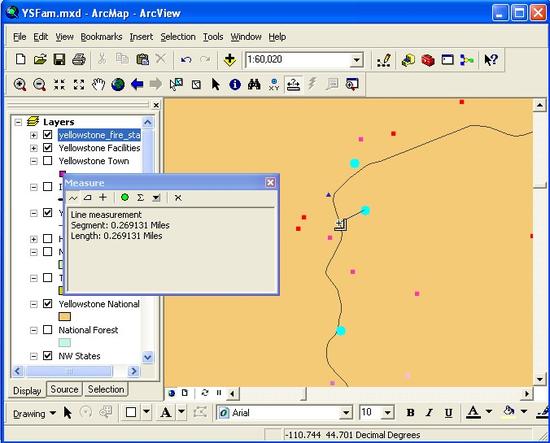Toggle the National Forest layer checkbox

coord(47,330)
